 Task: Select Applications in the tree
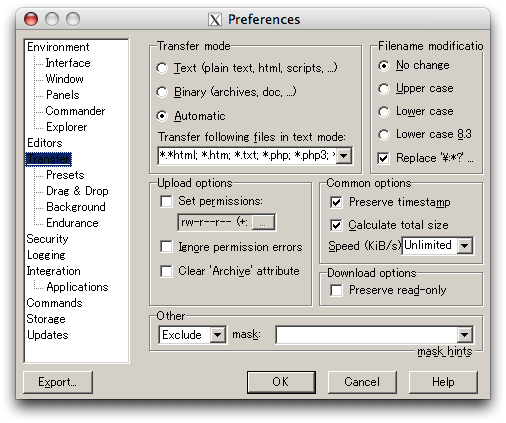(x=77, y=287)
